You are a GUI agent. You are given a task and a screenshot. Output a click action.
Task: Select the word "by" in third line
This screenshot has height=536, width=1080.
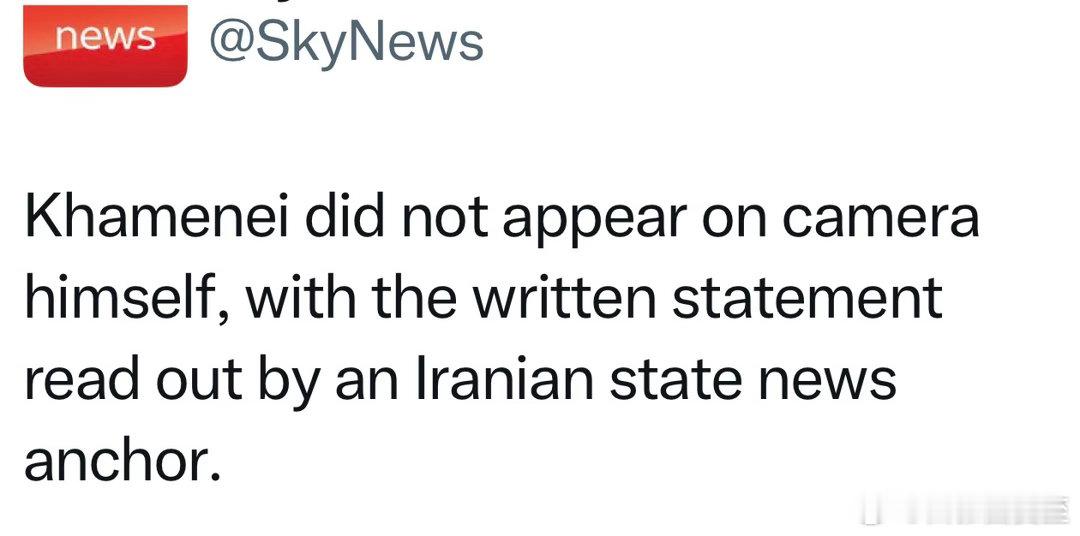pos(287,380)
